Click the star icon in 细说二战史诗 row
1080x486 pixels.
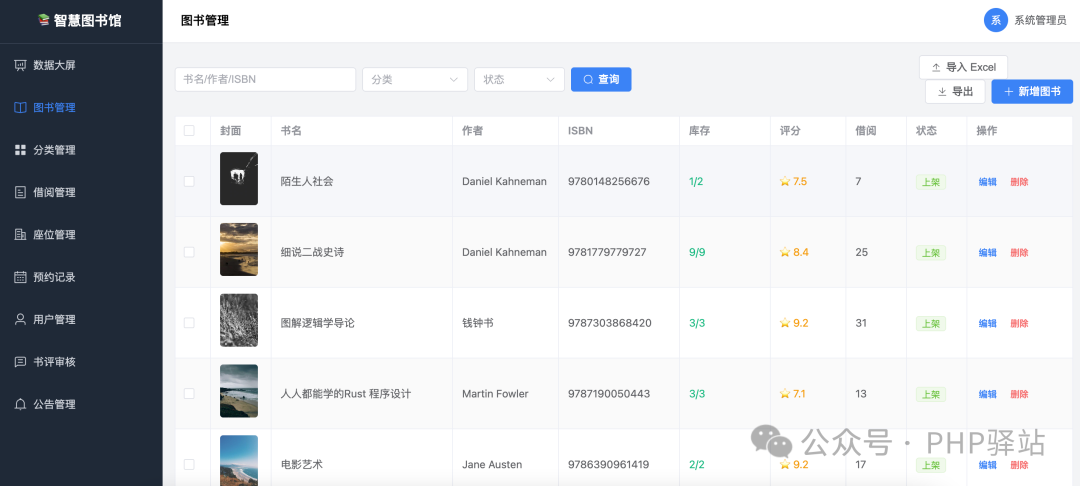(785, 252)
